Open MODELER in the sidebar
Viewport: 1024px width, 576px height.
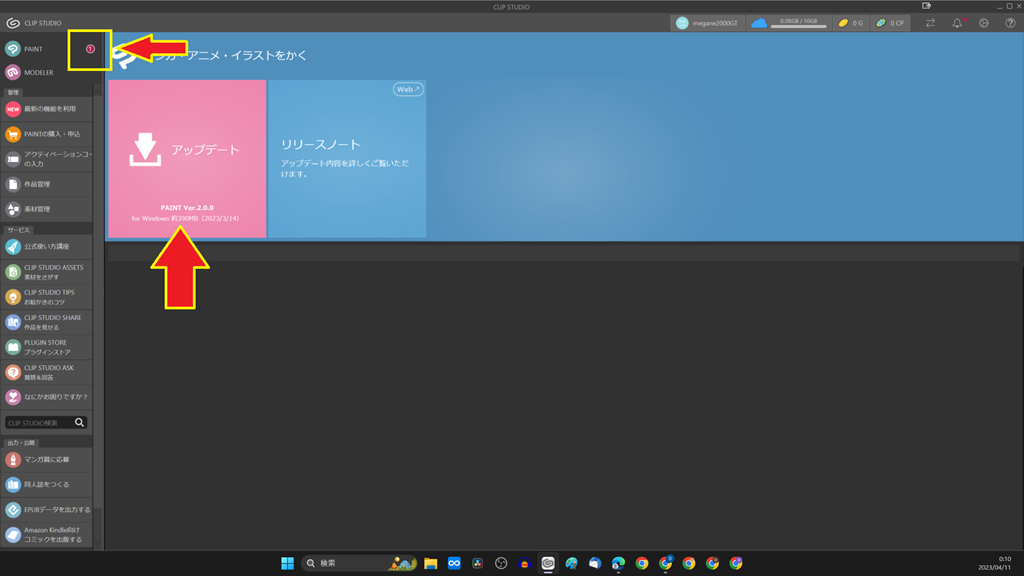tap(46, 72)
